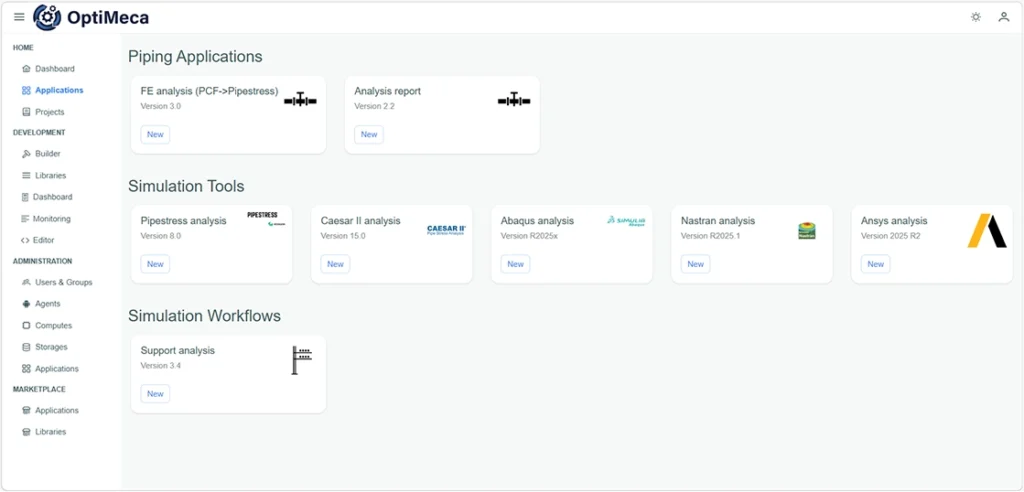Click the Caesar II logo
This screenshot has height=492, width=1024.
446,230
